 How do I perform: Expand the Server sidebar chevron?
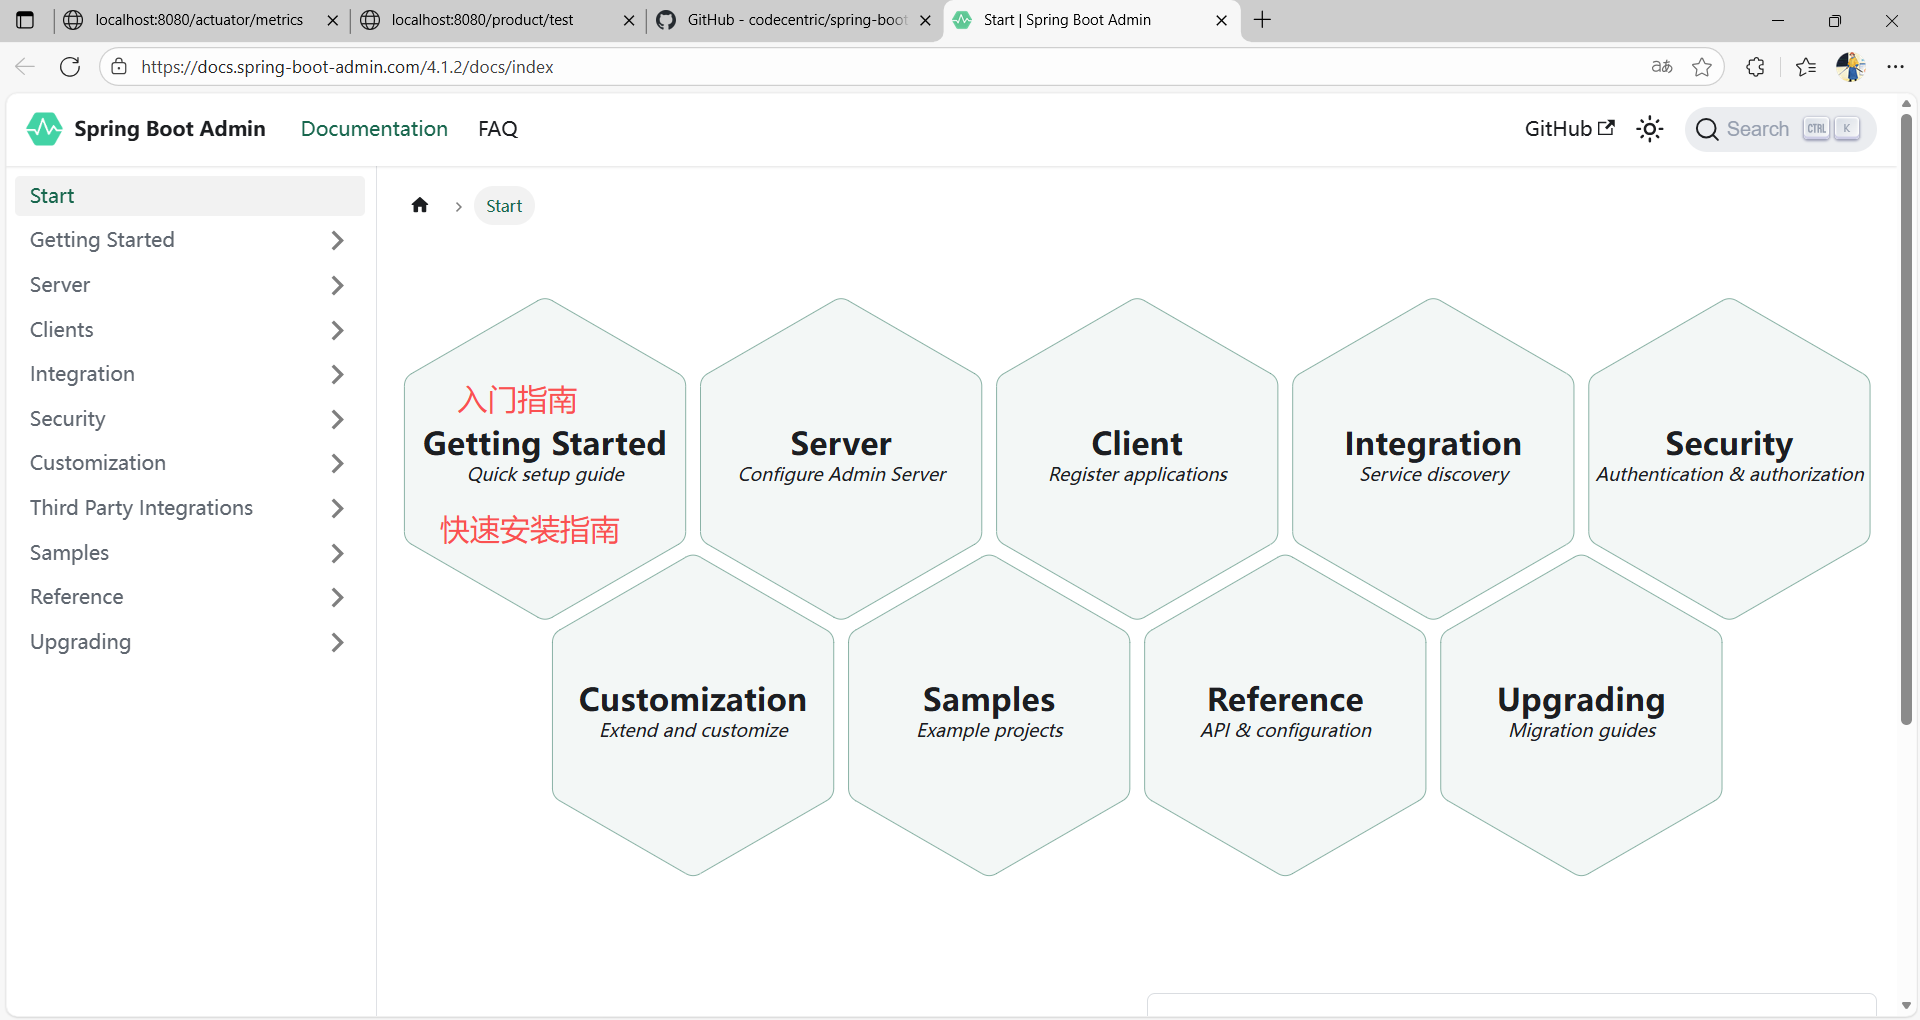(x=337, y=285)
